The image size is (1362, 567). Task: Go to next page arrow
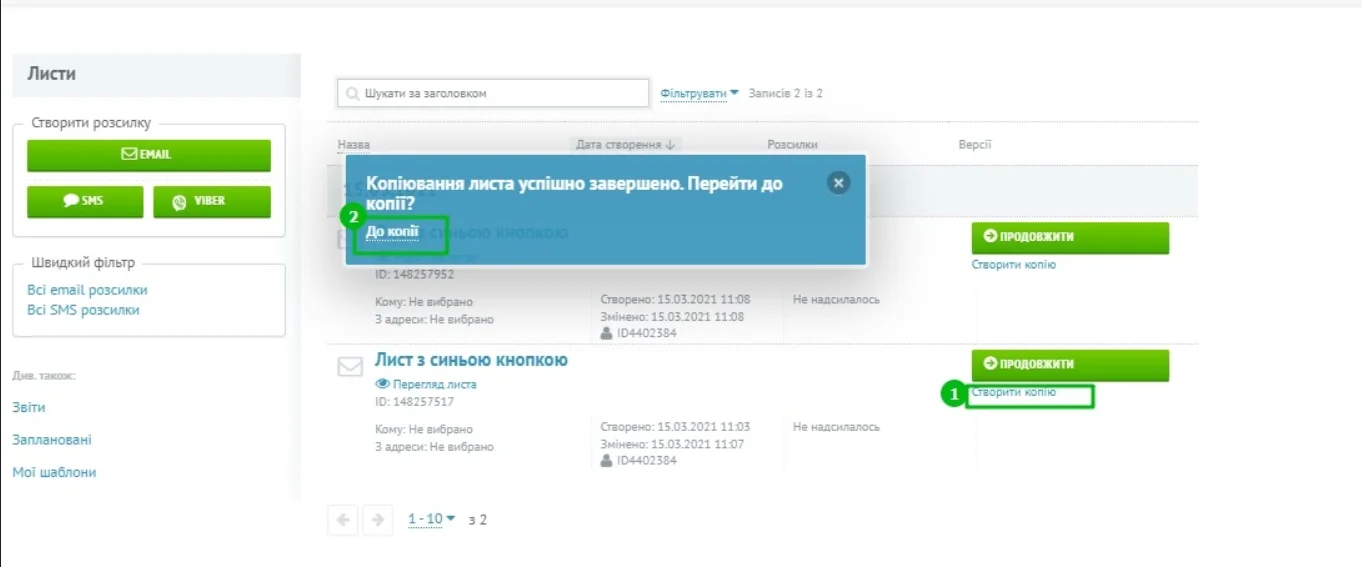pyautogui.click(x=376, y=520)
